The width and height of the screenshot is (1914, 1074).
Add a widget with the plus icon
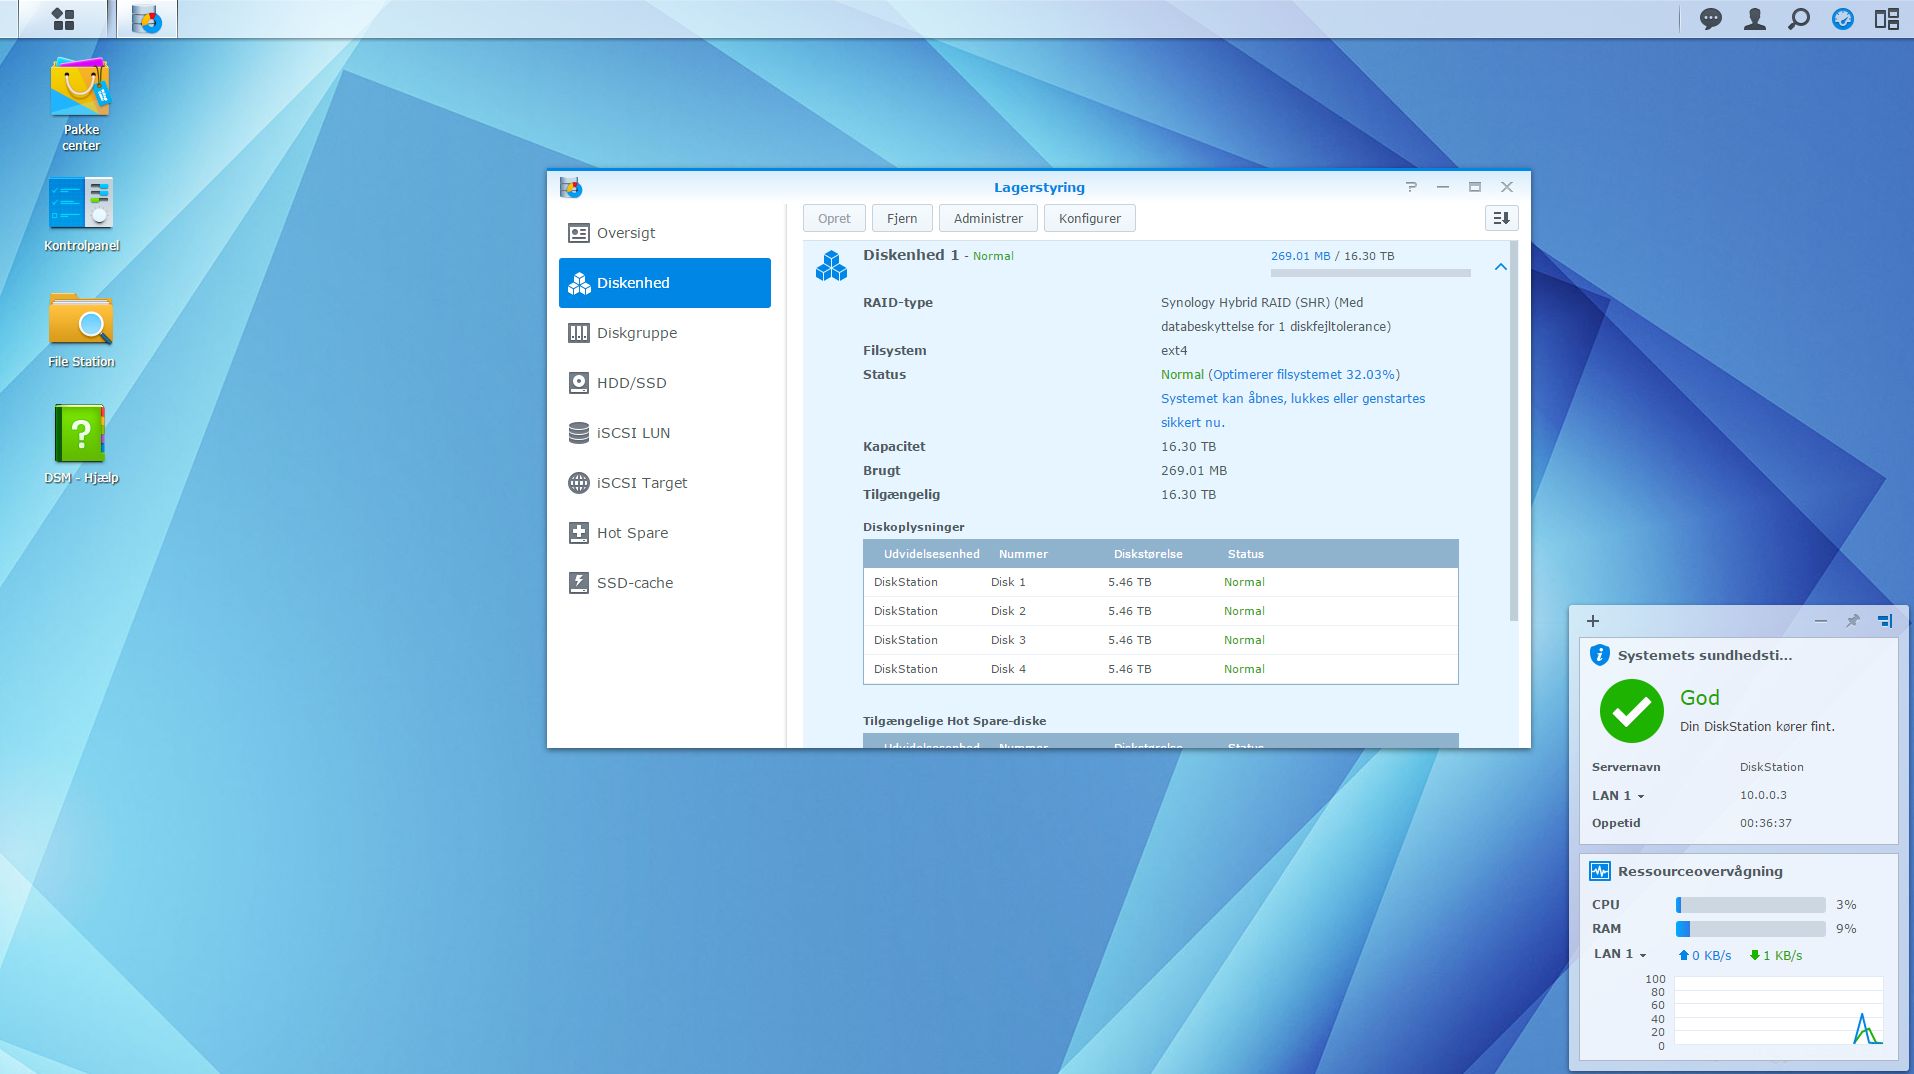pos(1593,621)
